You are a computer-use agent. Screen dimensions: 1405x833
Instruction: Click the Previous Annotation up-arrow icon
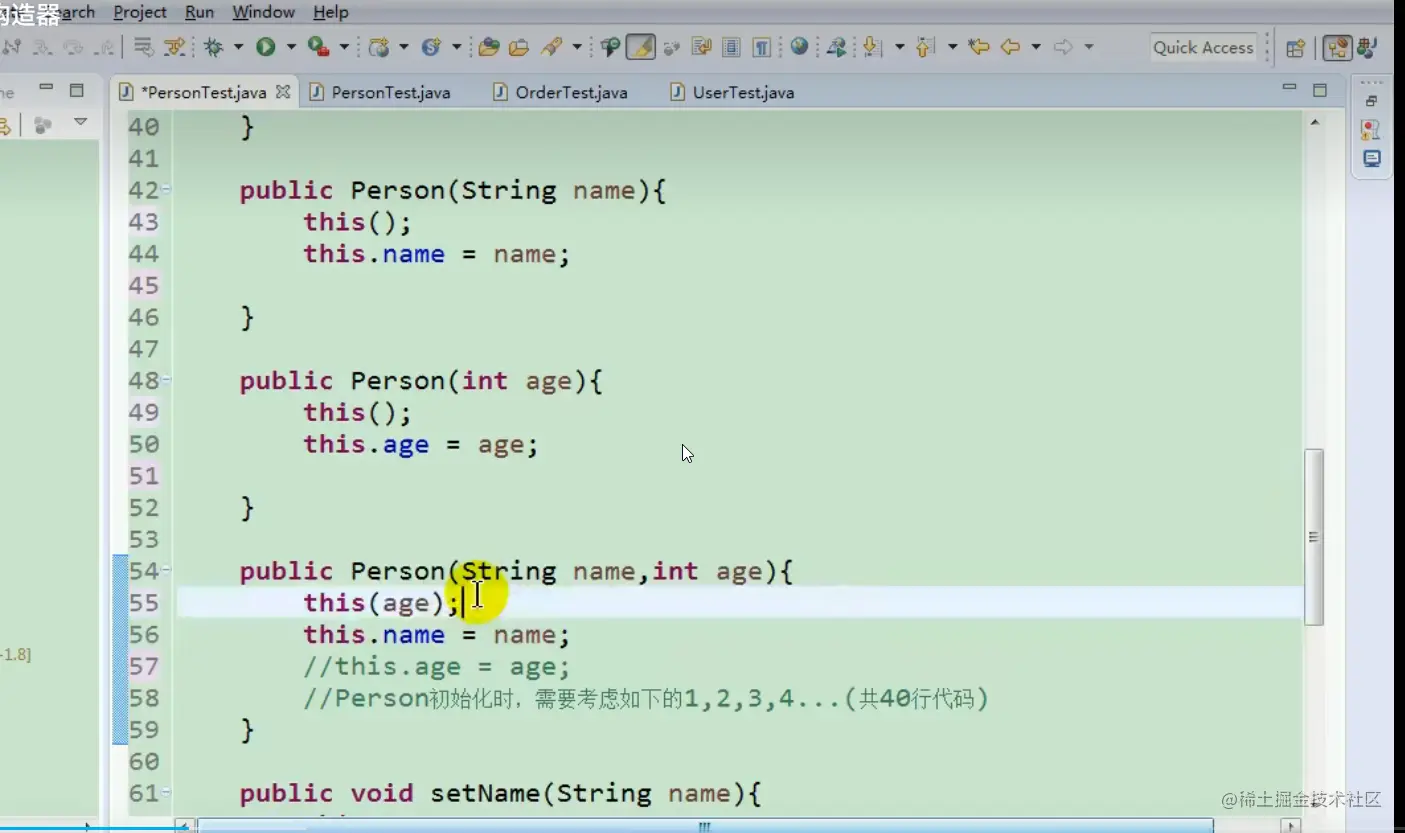point(925,47)
